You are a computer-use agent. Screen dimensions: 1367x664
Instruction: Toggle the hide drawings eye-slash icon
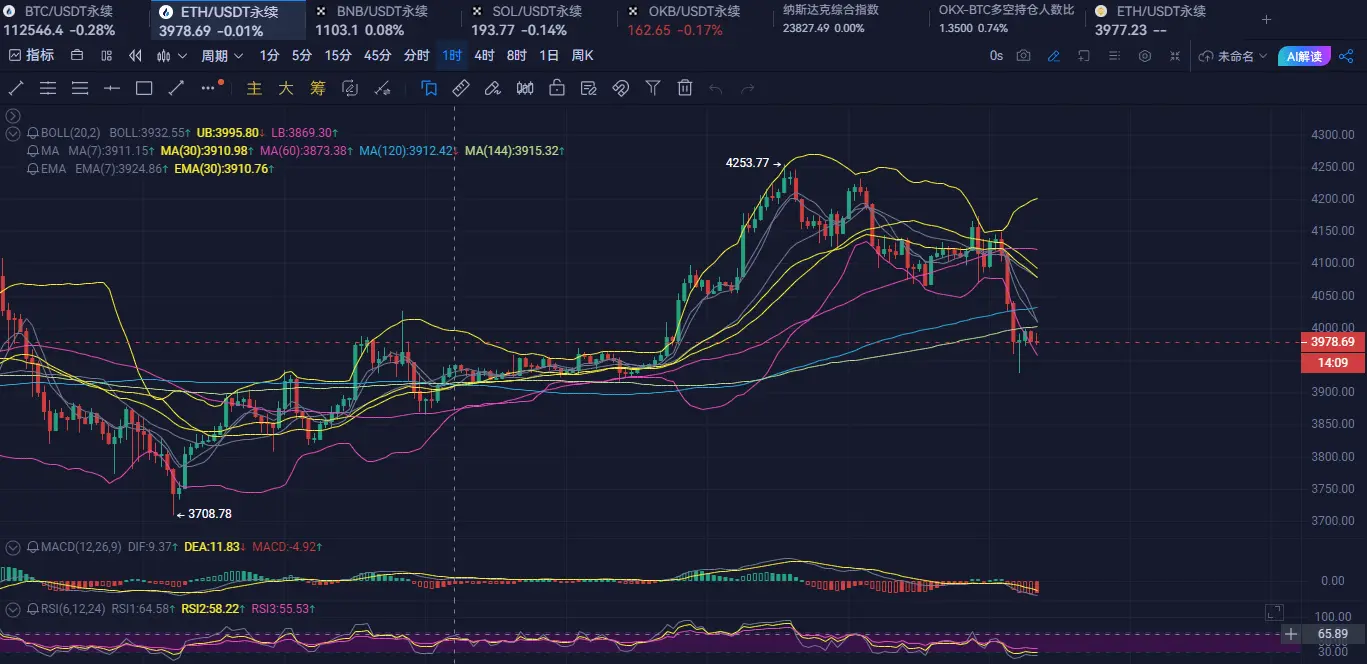tap(620, 88)
